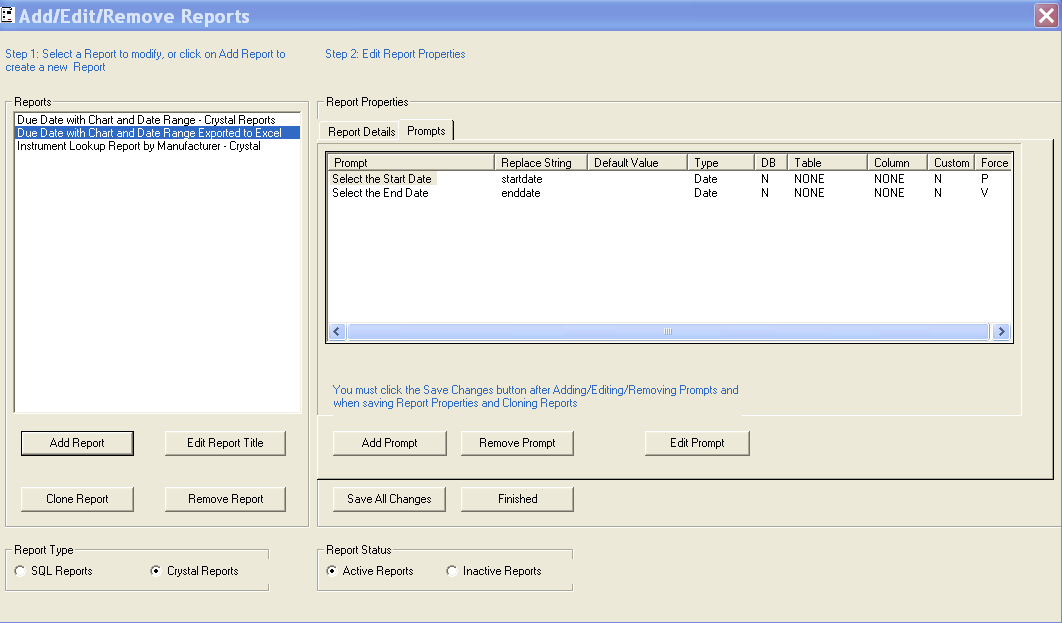
Task: Select the 'Select the End Date' prompt row
Action: (x=380, y=193)
